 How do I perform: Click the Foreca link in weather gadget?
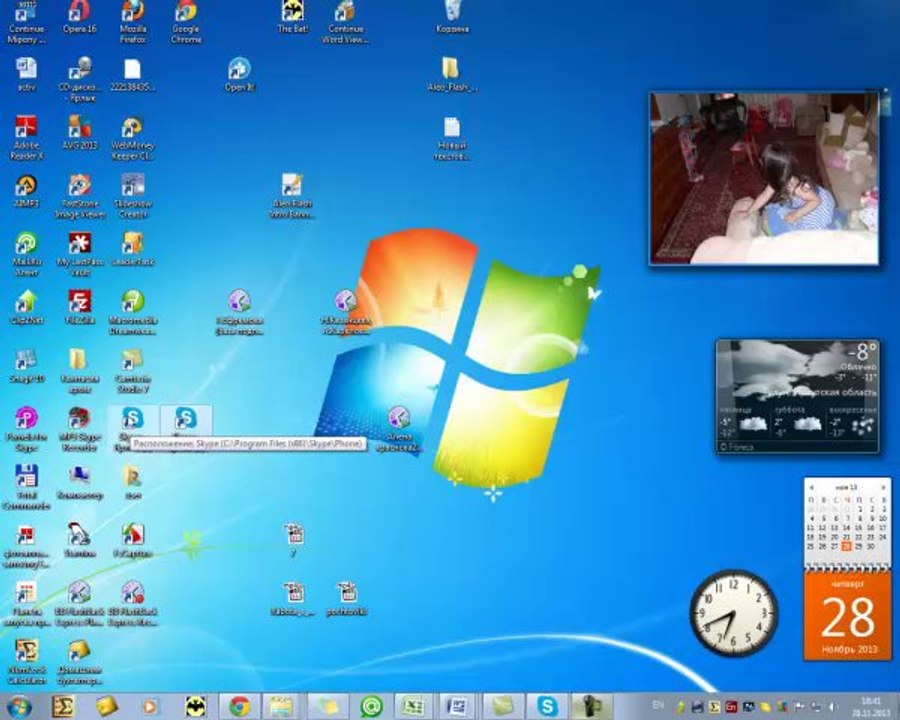point(737,447)
